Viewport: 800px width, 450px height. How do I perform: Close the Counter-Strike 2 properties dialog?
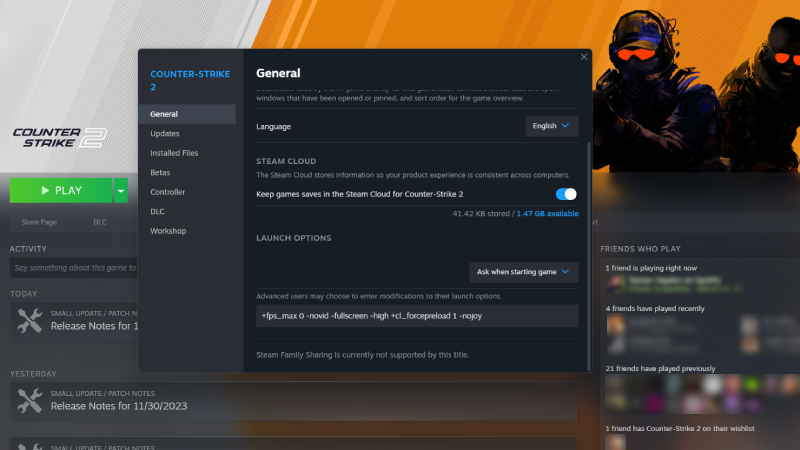[584, 57]
